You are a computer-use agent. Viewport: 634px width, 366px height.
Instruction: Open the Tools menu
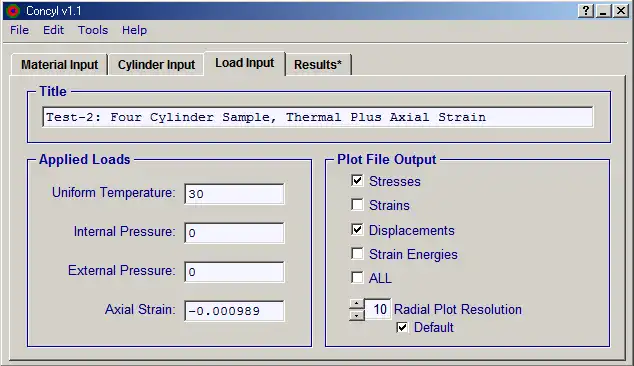point(93,30)
